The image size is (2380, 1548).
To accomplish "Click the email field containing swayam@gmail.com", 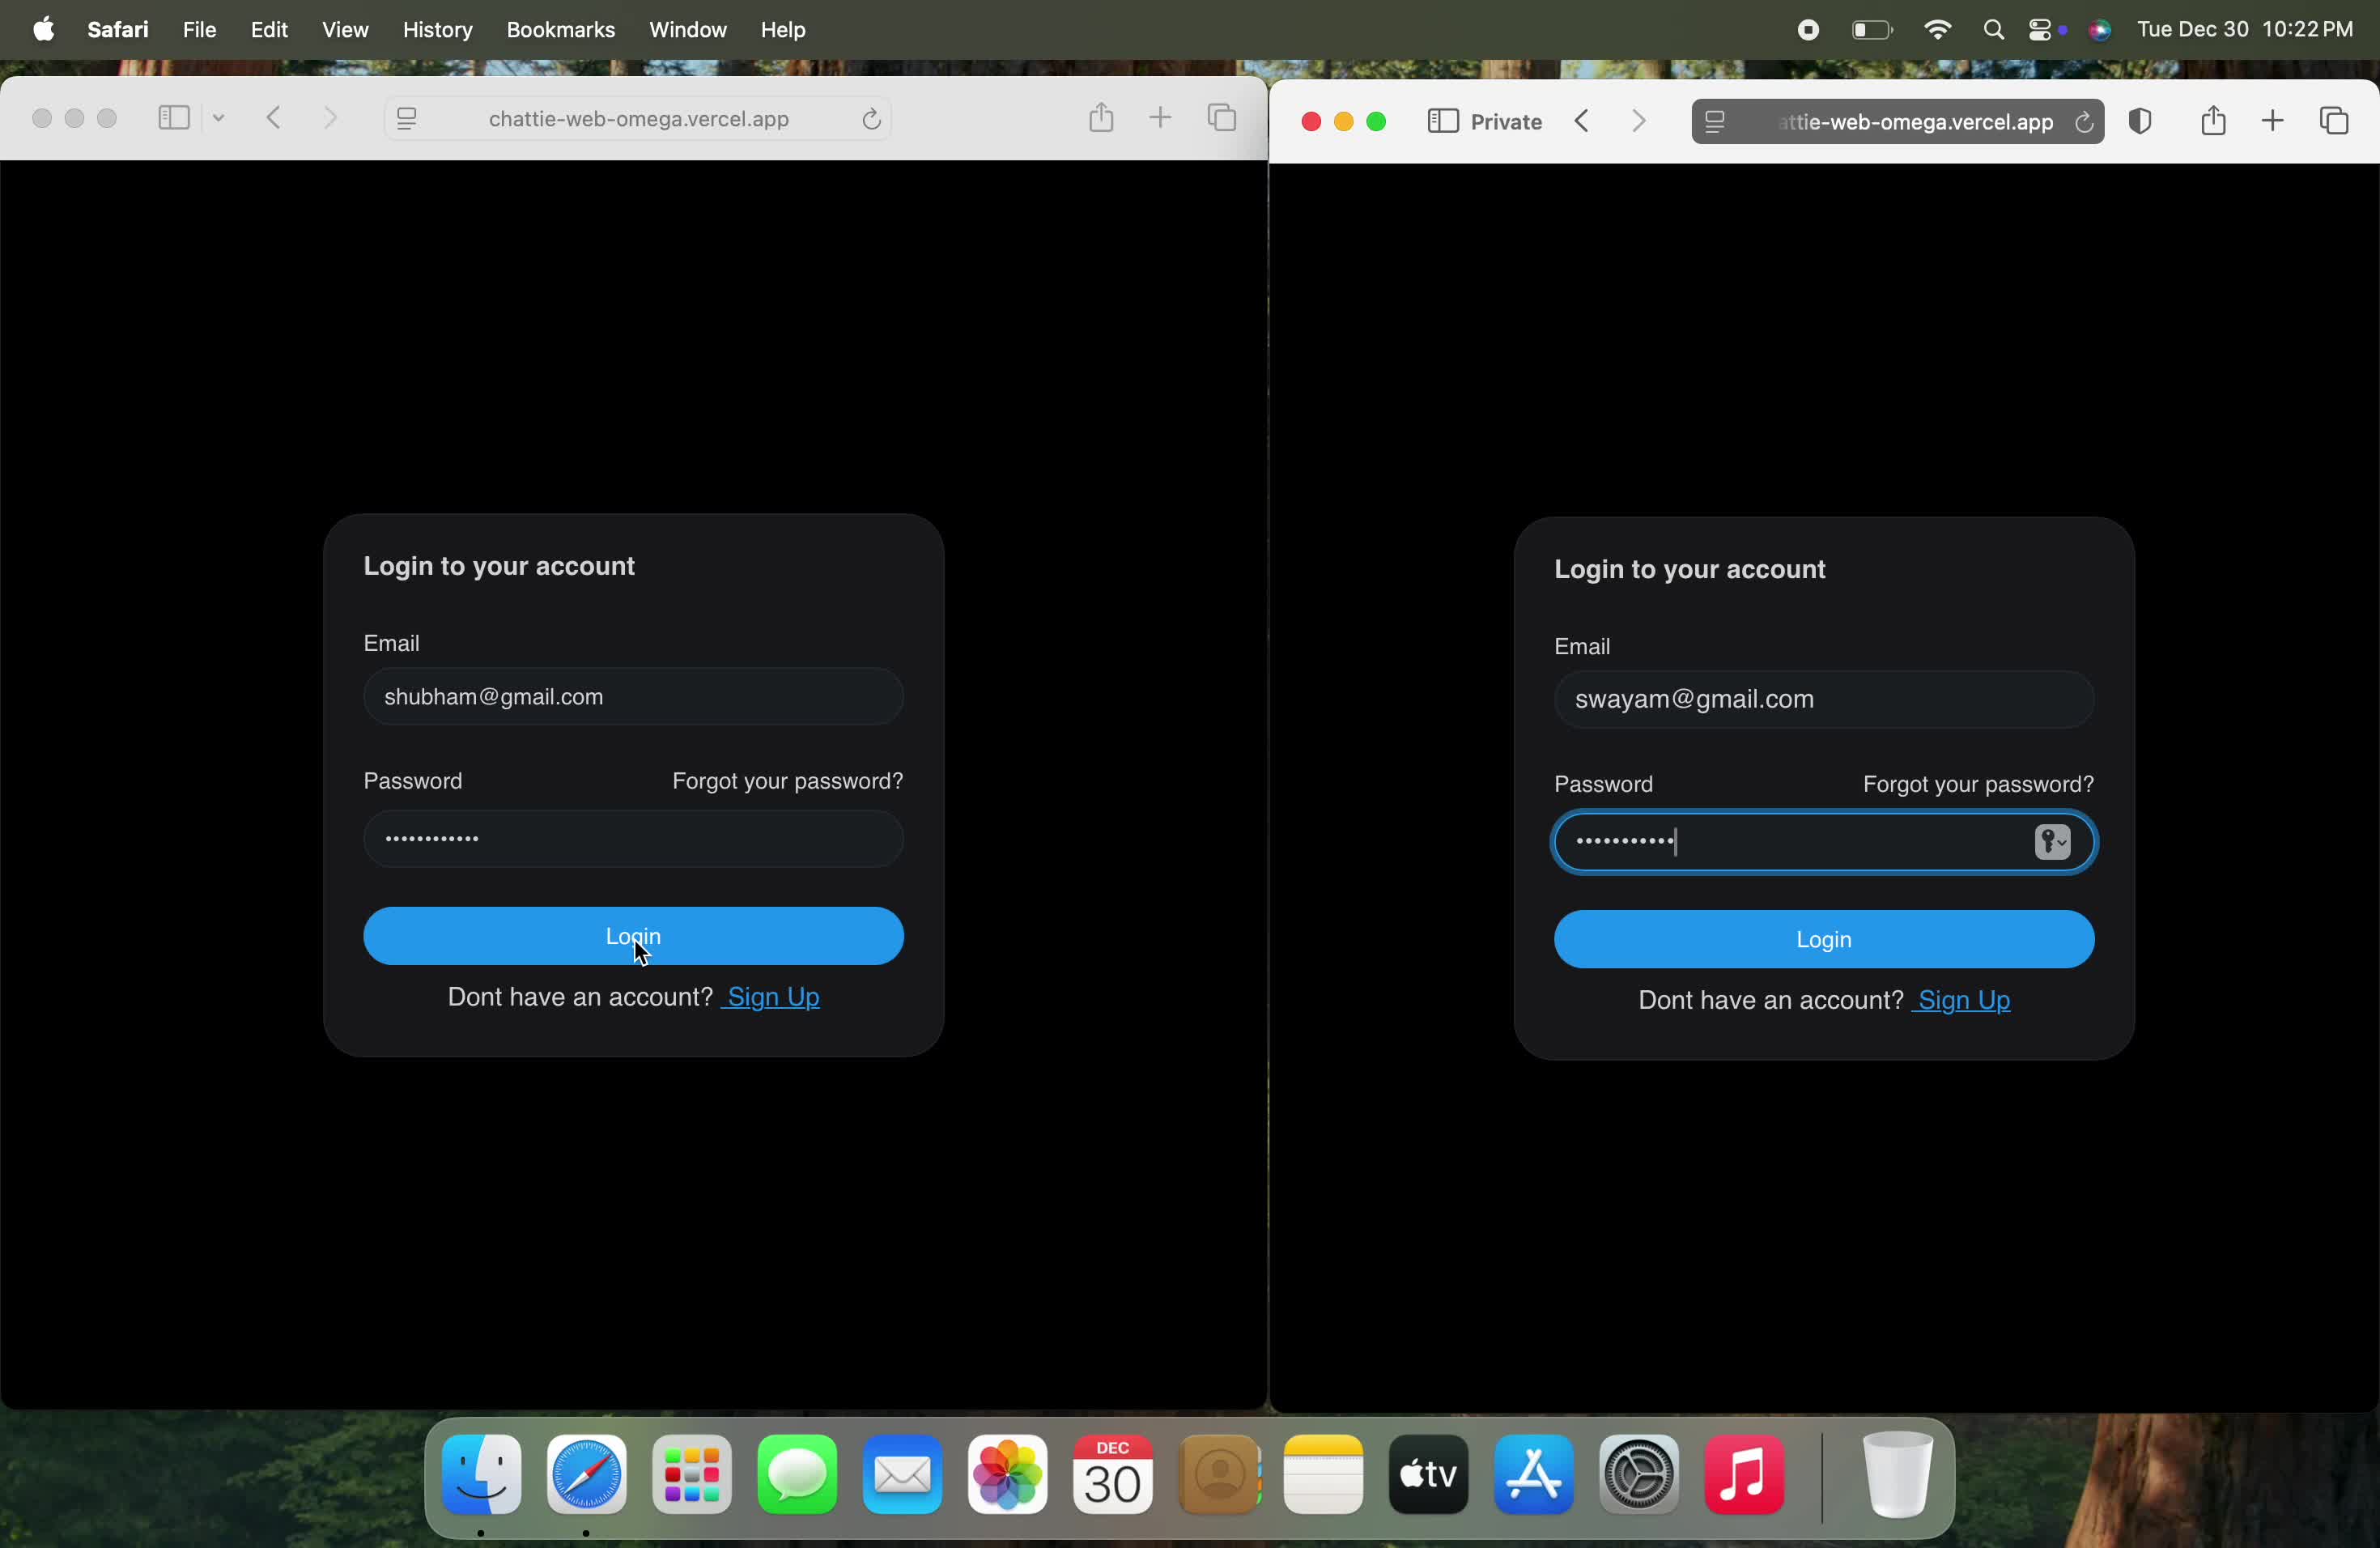I will point(1824,700).
